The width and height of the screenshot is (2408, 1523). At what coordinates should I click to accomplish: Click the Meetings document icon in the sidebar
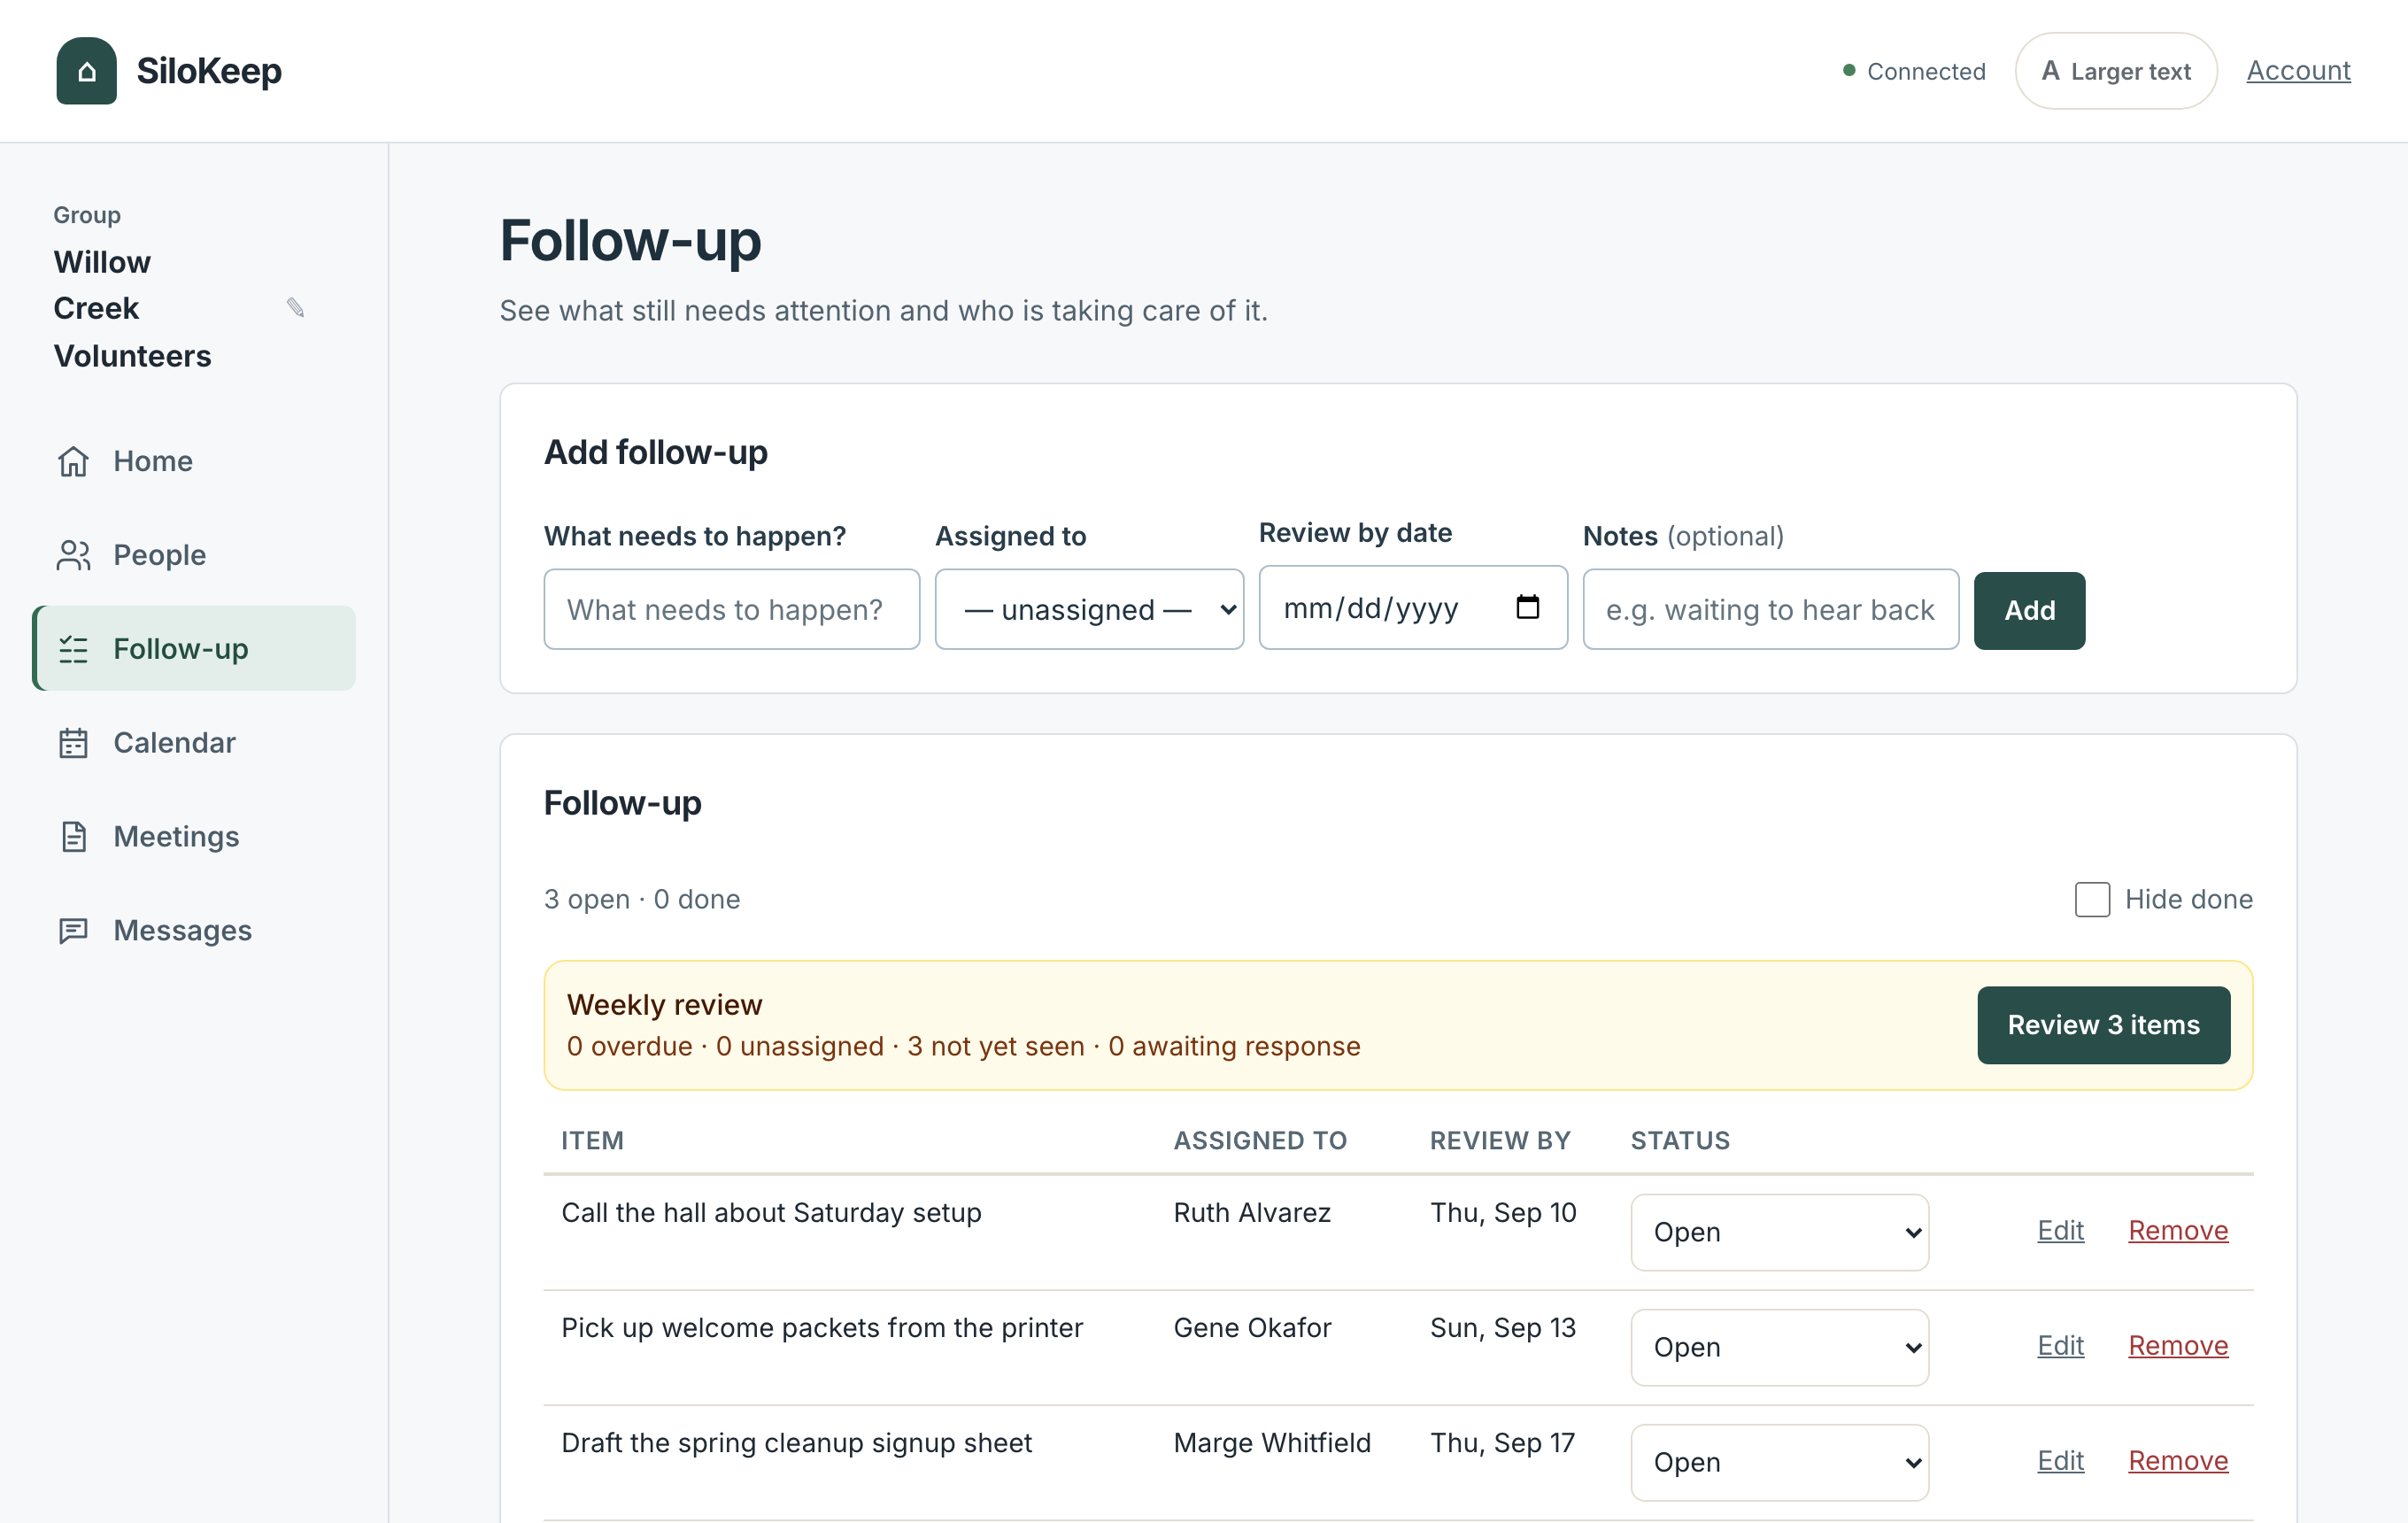point(73,837)
